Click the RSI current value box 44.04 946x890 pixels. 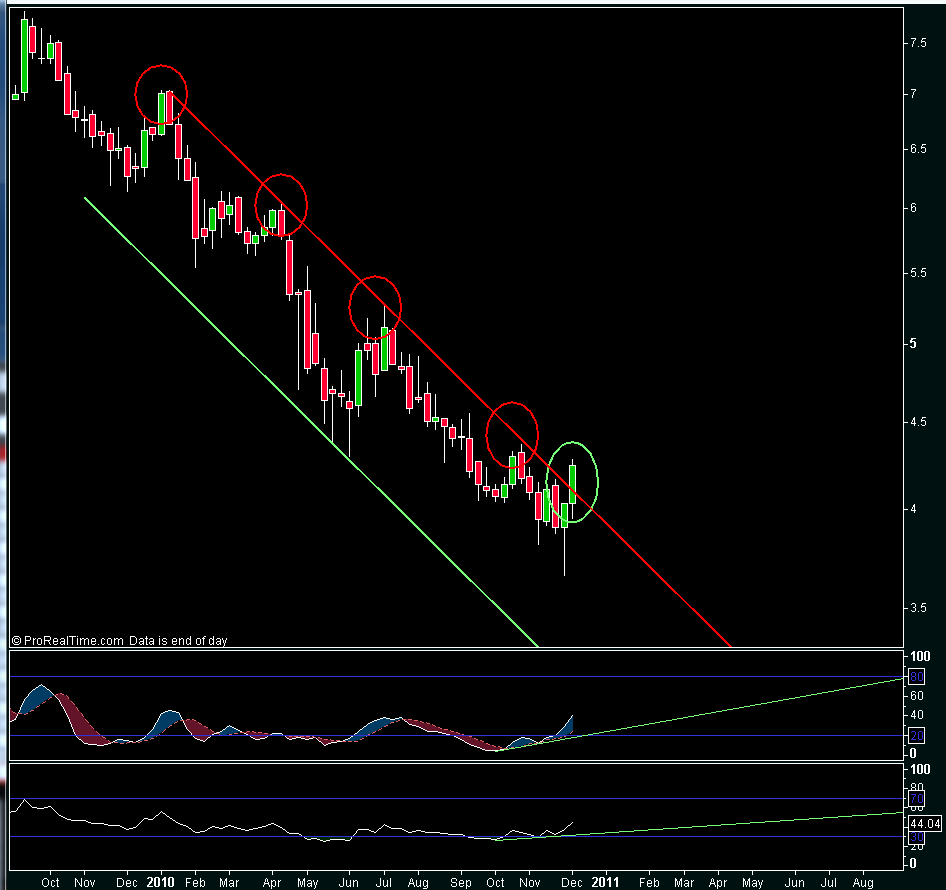[925, 824]
